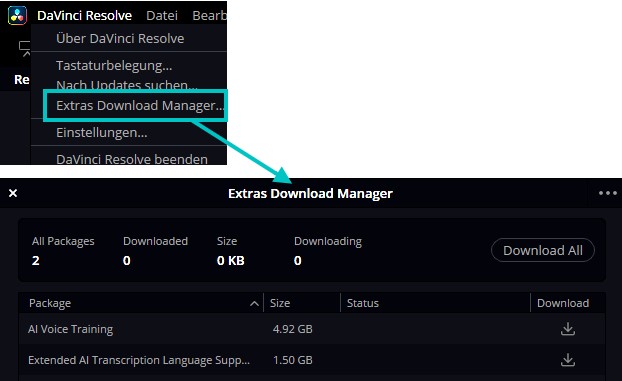Open Einstellungen... from the menu
Screen dimensions: 622x381
[x=102, y=133]
